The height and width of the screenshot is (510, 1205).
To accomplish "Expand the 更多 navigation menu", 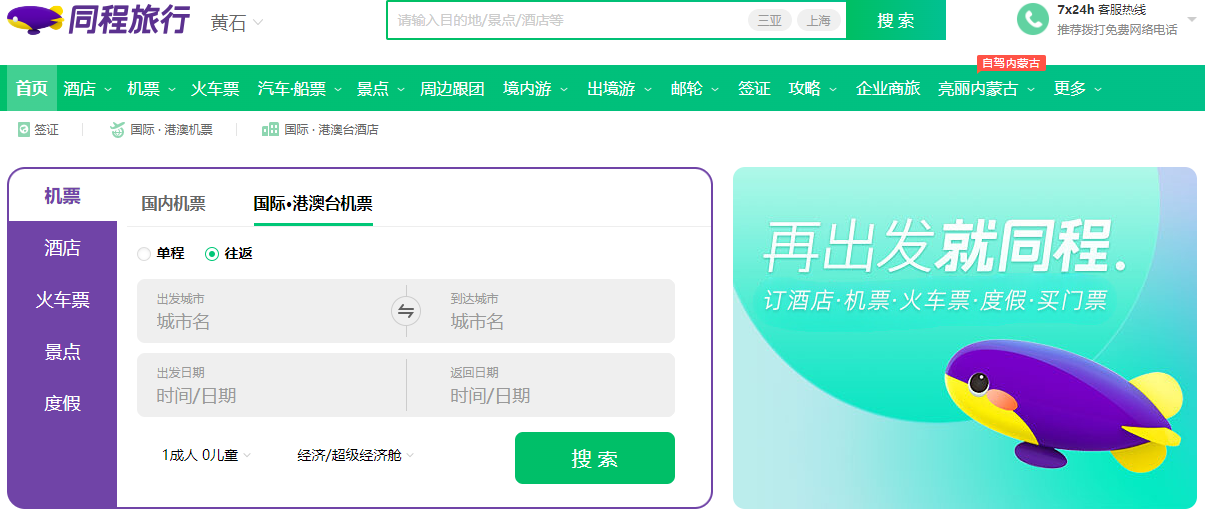I will pos(1098,89).
